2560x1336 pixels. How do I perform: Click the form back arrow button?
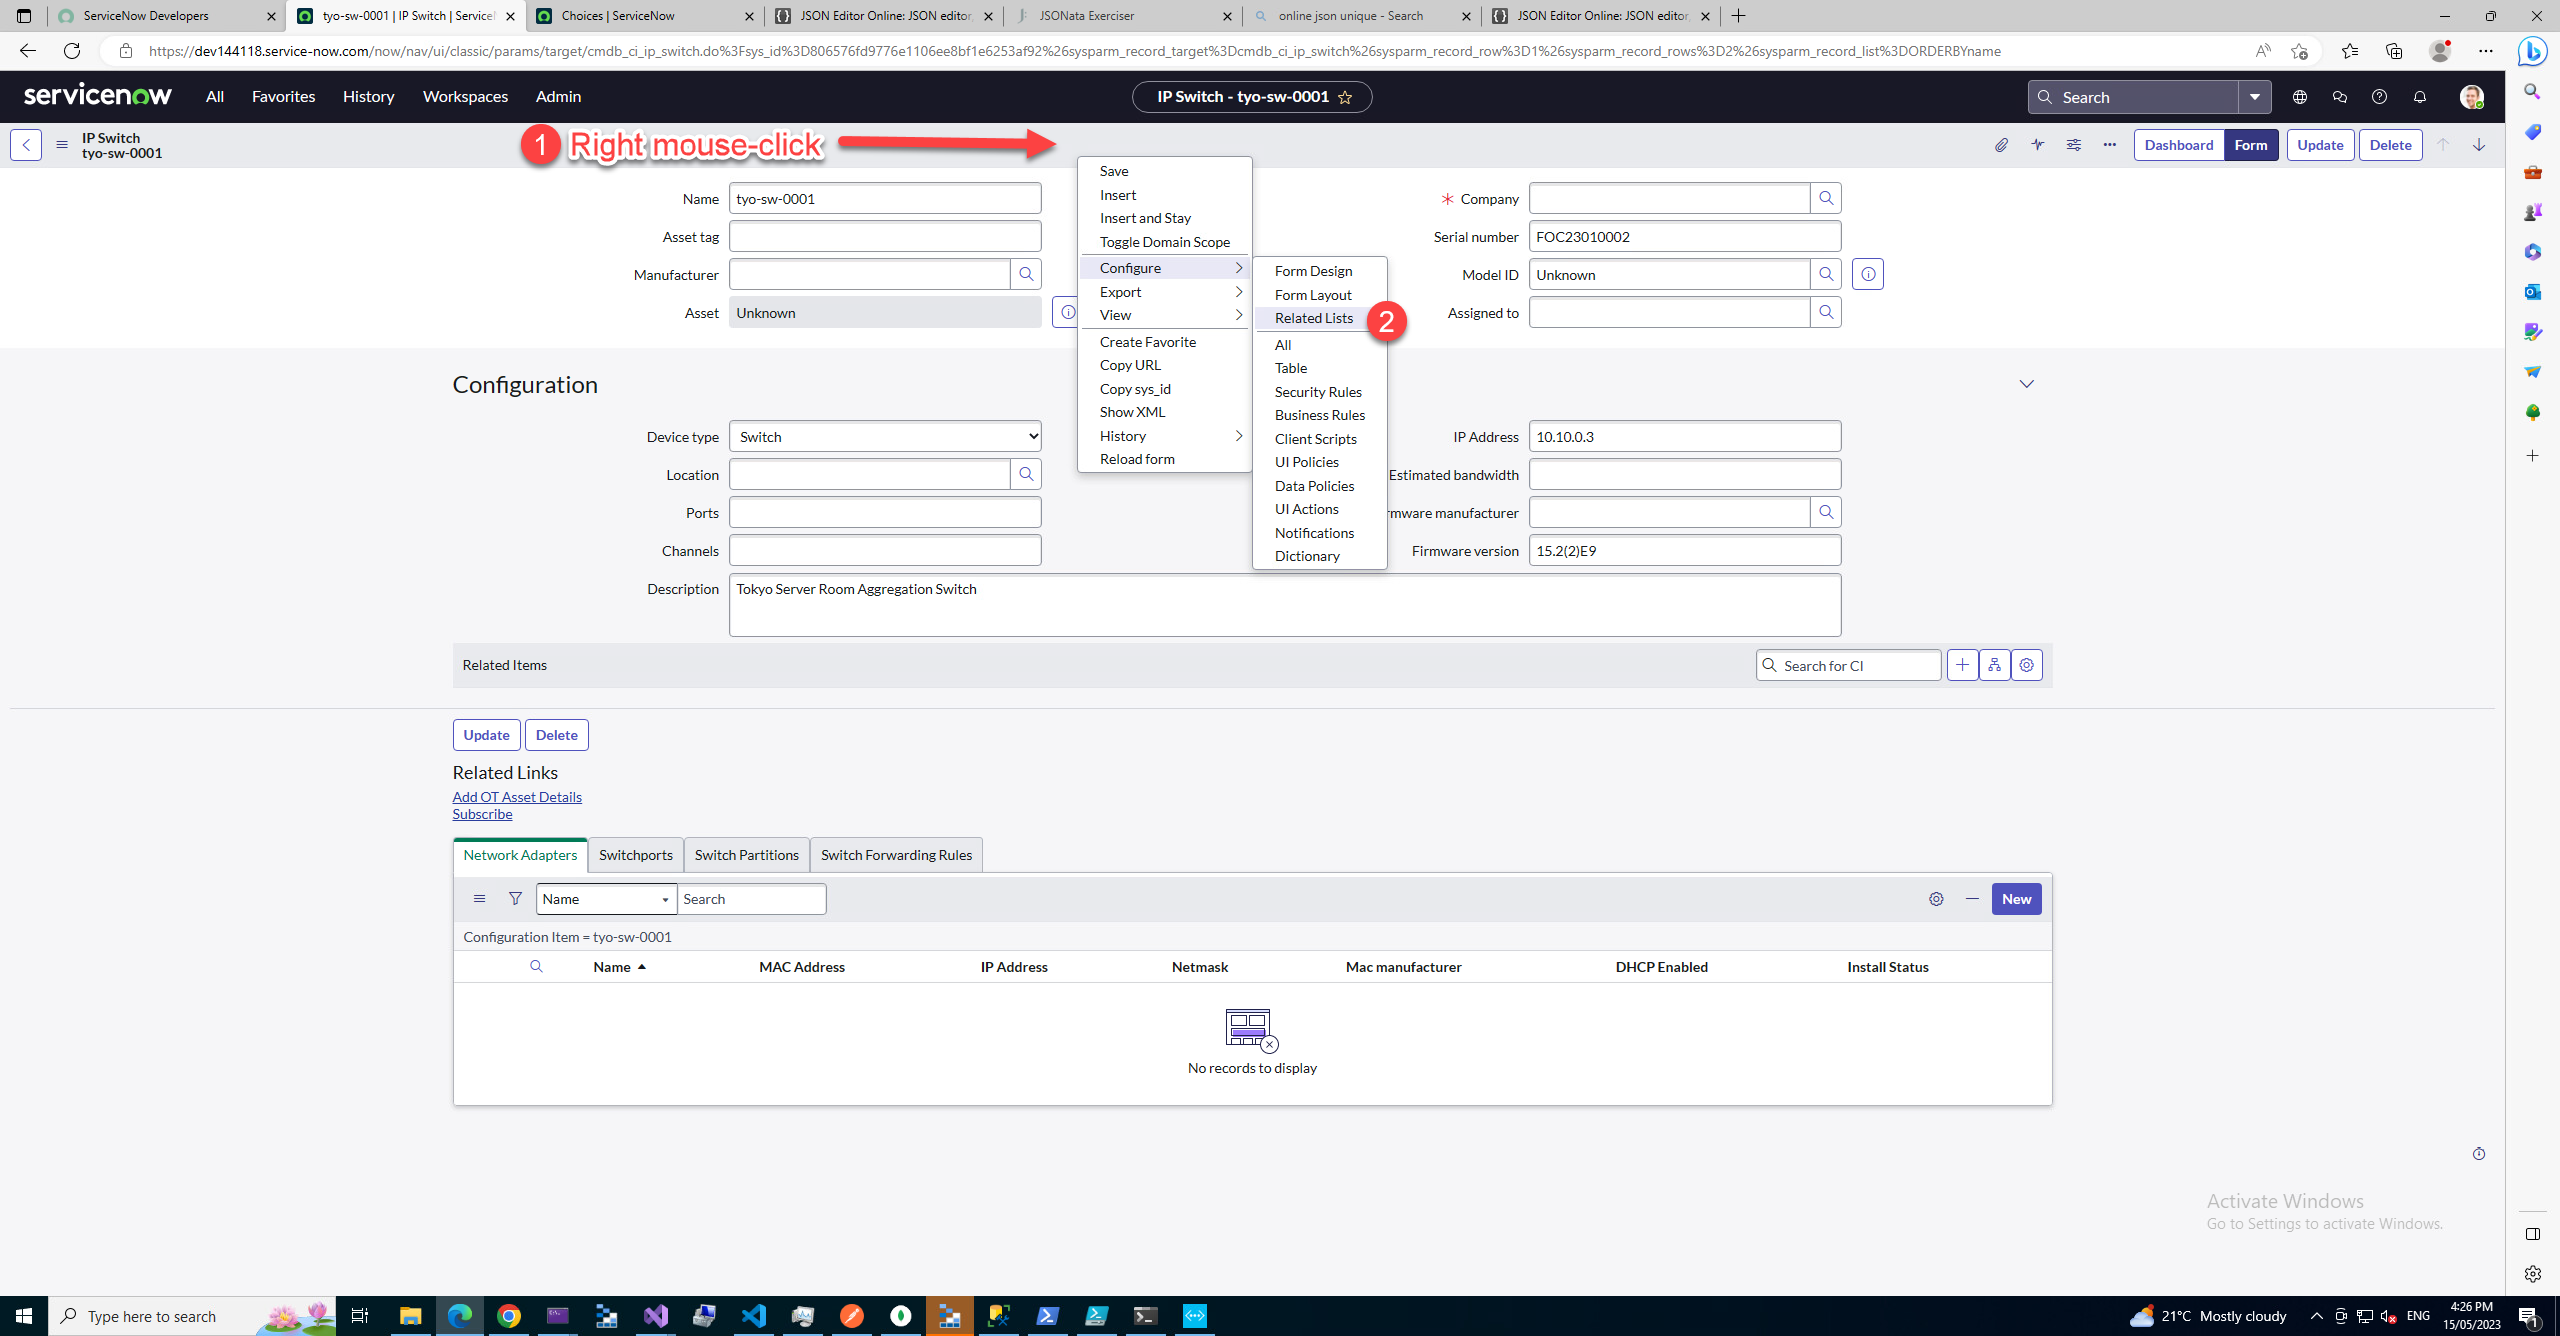(x=26, y=145)
